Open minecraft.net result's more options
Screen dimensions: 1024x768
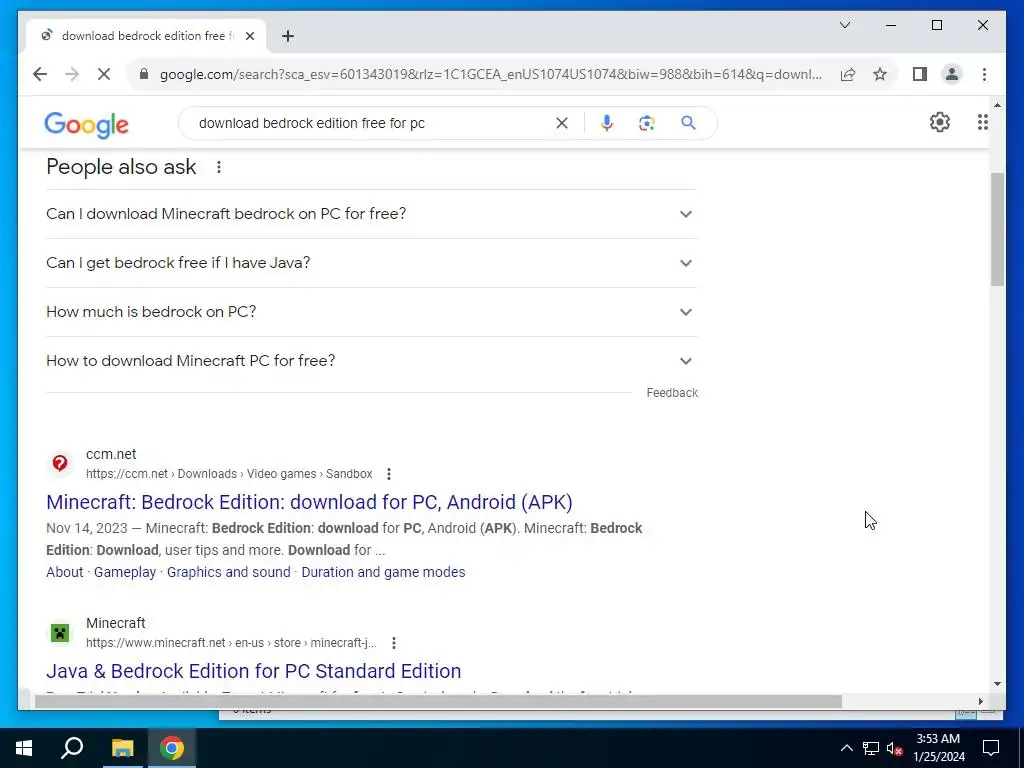(x=394, y=643)
